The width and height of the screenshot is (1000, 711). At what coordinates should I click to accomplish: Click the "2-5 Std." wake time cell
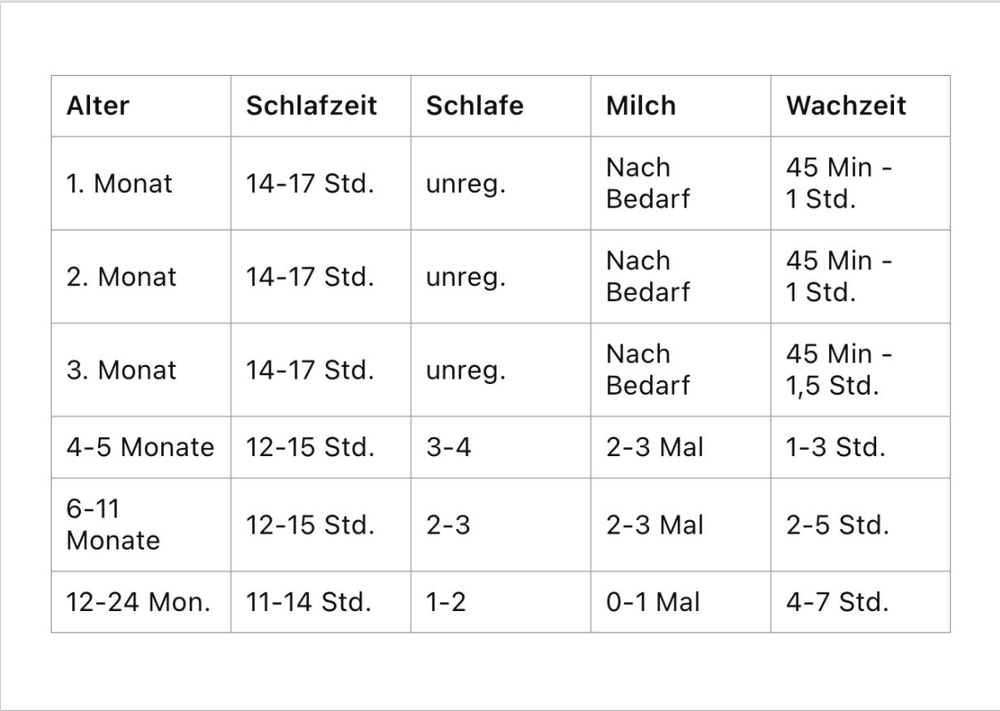(x=837, y=525)
